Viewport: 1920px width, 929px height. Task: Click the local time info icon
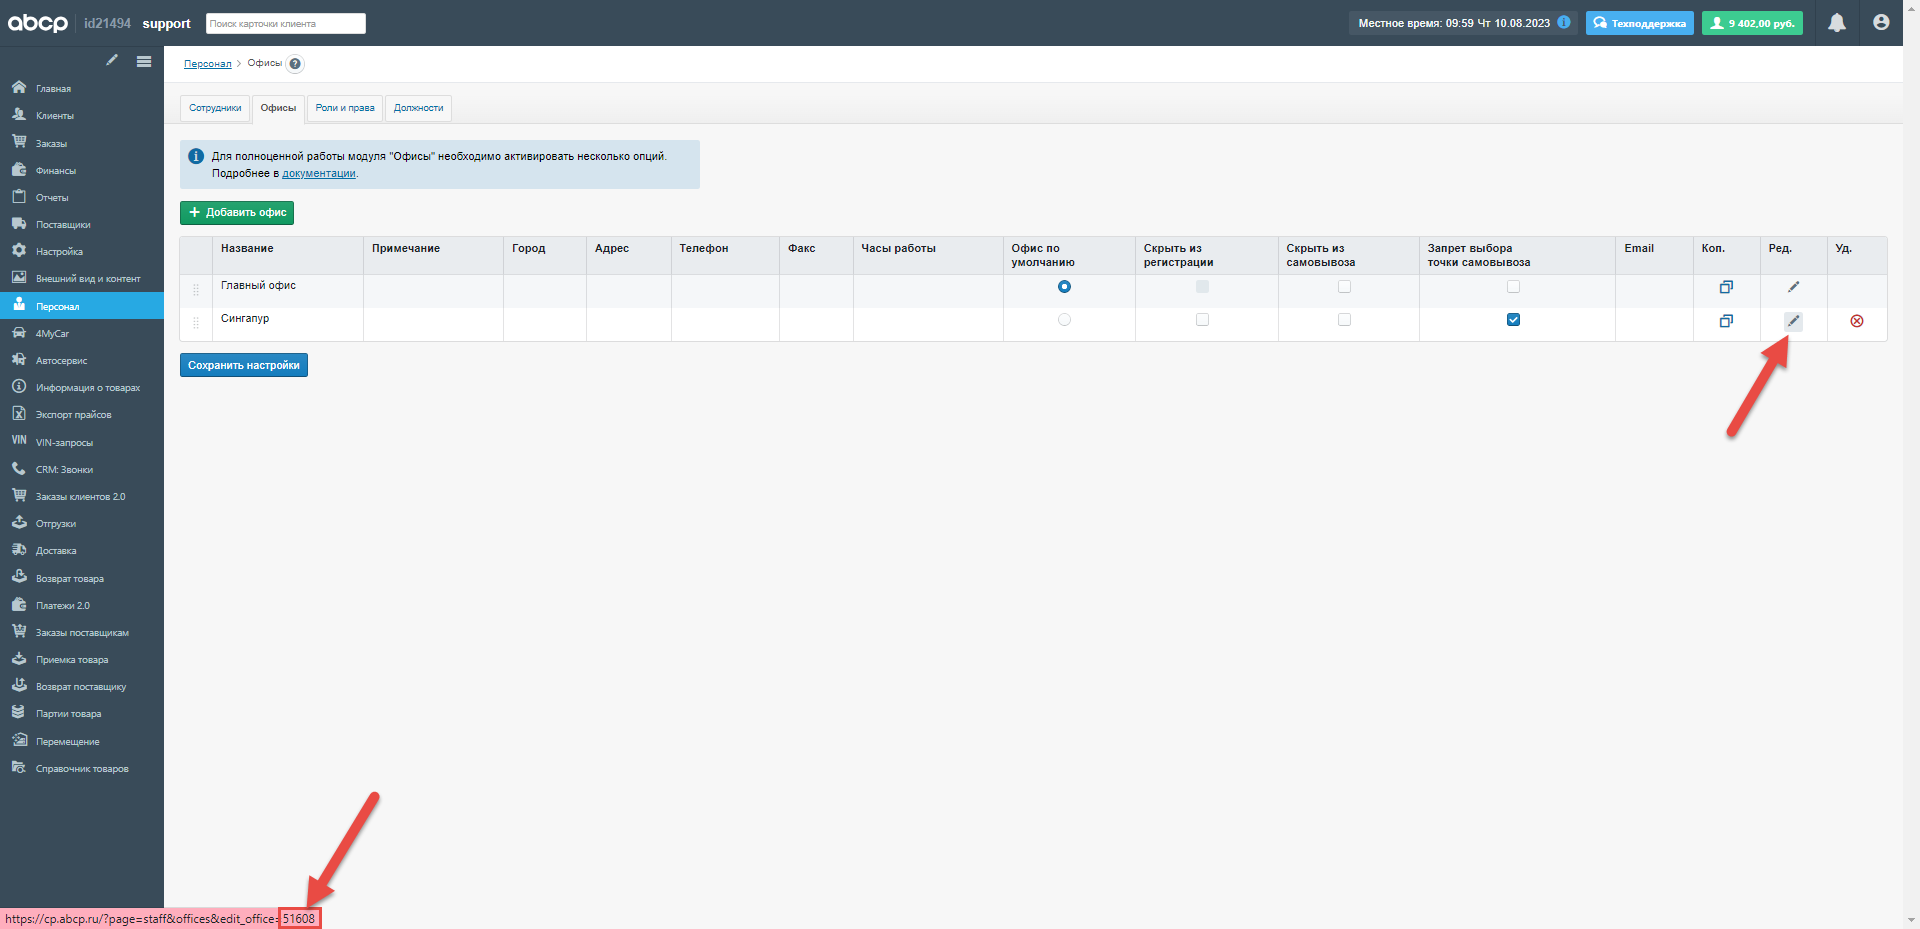(1564, 22)
